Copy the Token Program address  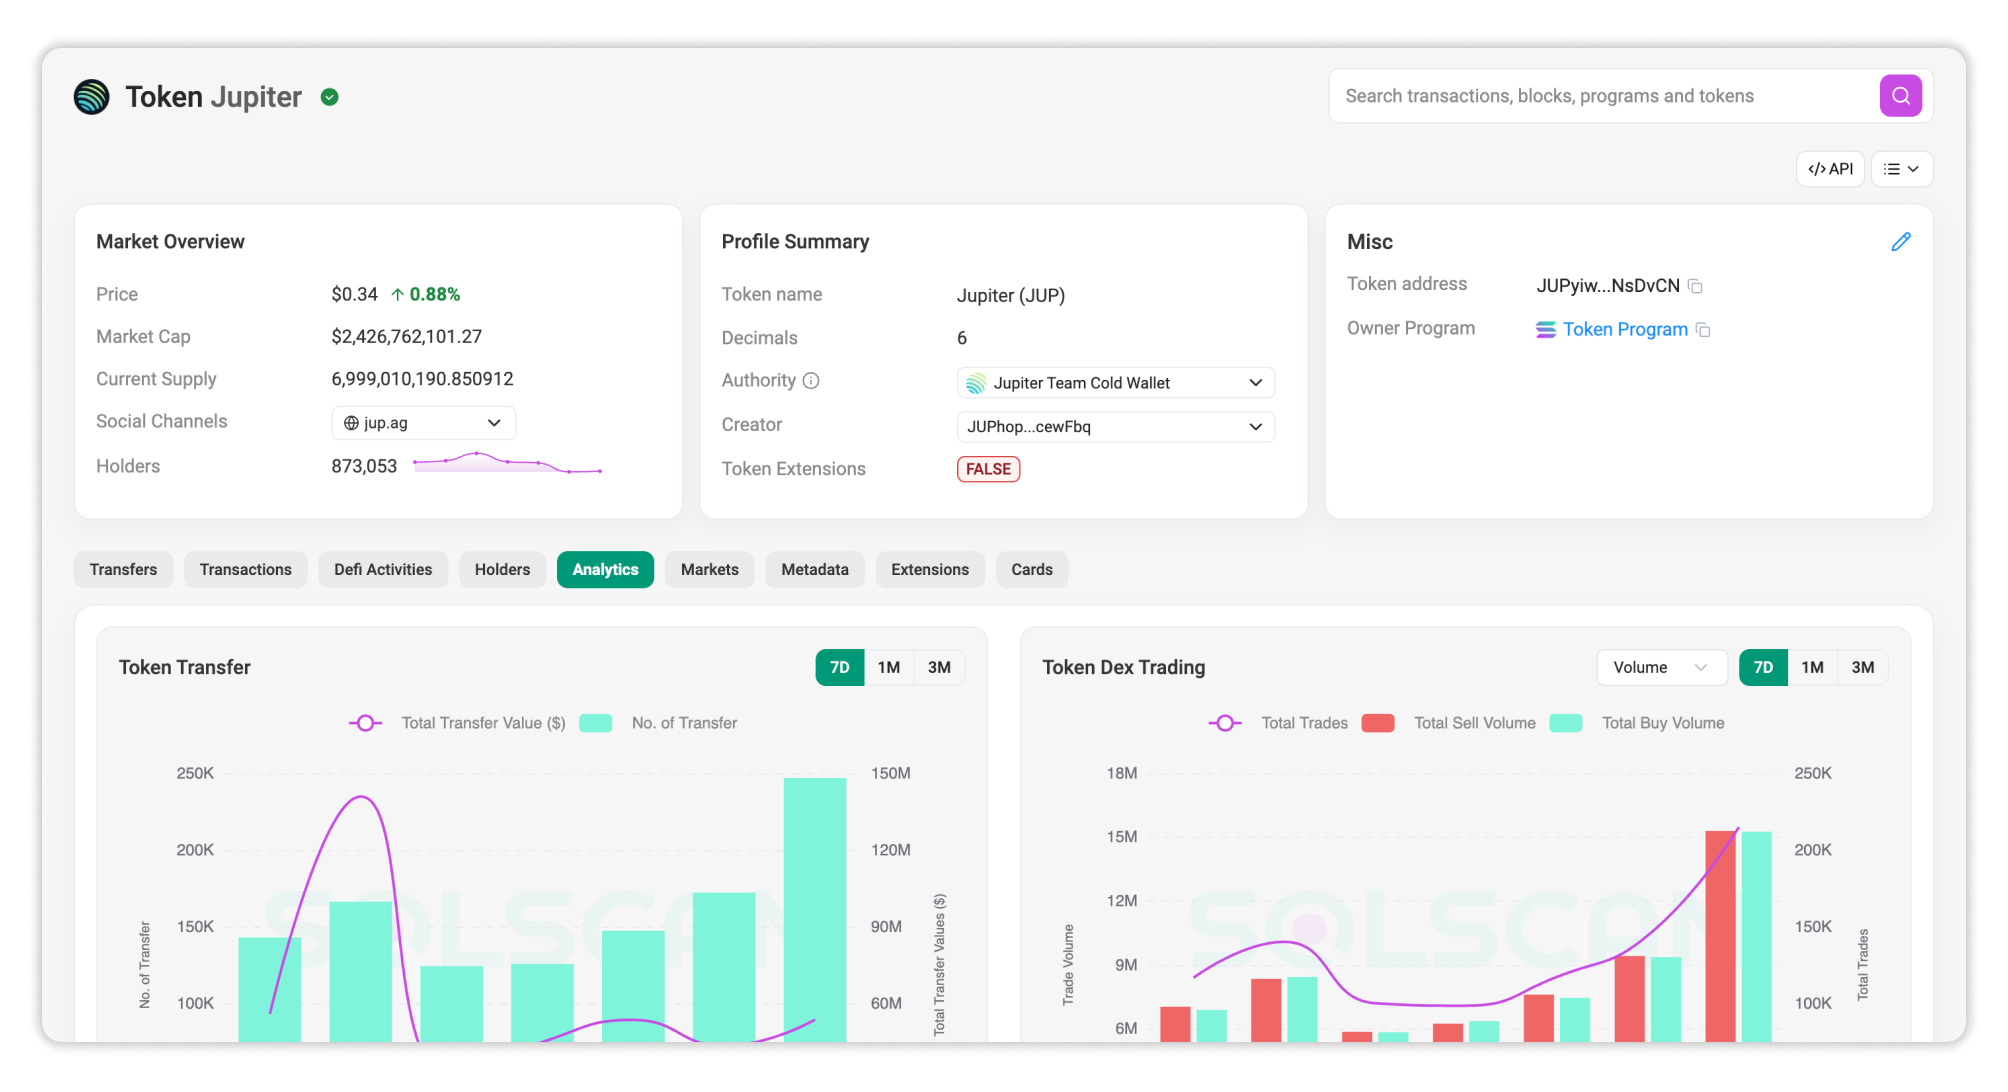(1704, 330)
